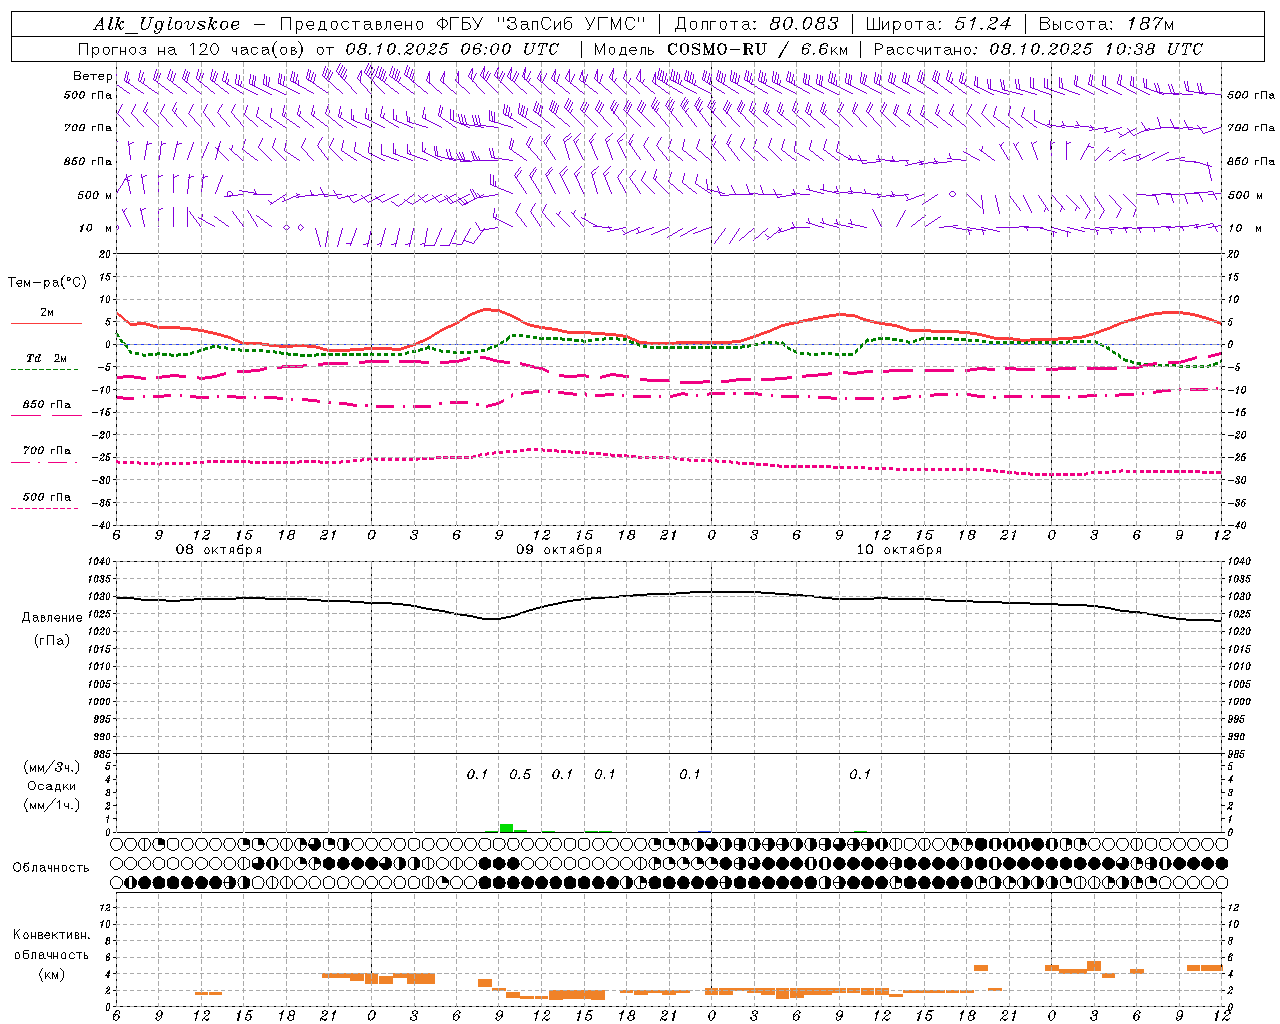This screenshot has width=1280, height=1024.
Task: Click the Осадки precipitation label
Action: pyautogui.click(x=52, y=786)
